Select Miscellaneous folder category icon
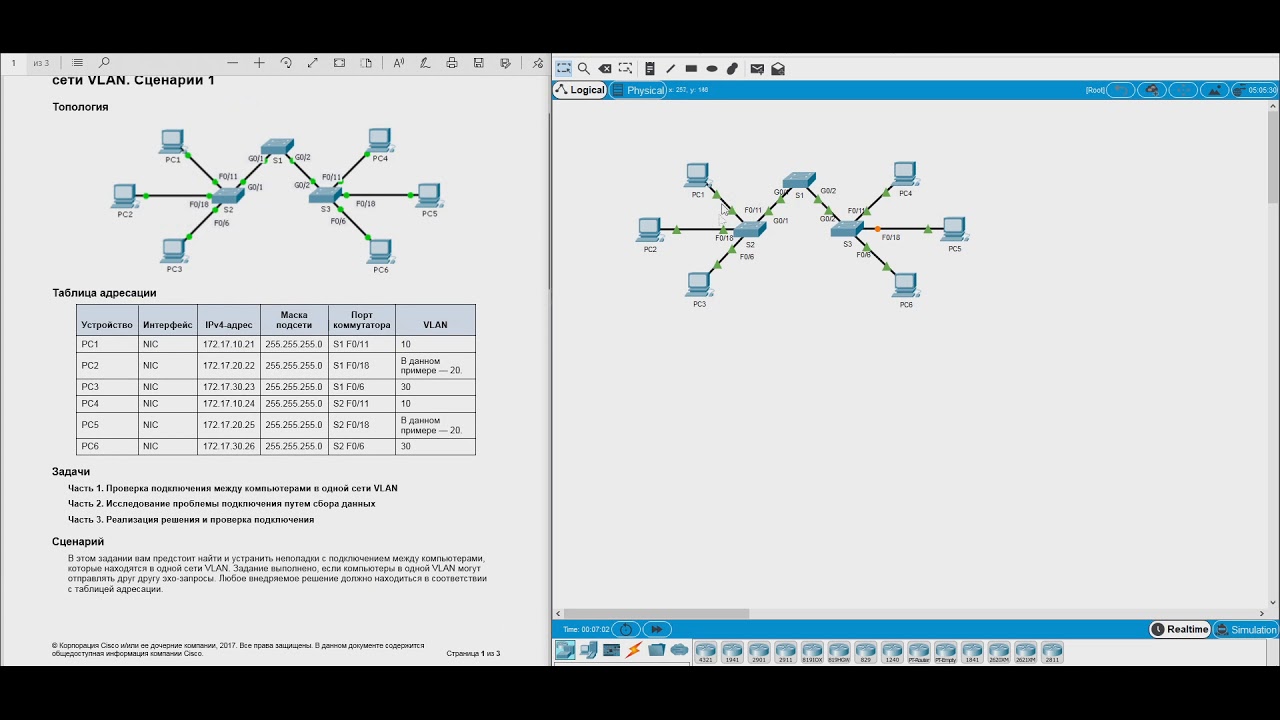This screenshot has width=1280, height=720. 657,650
